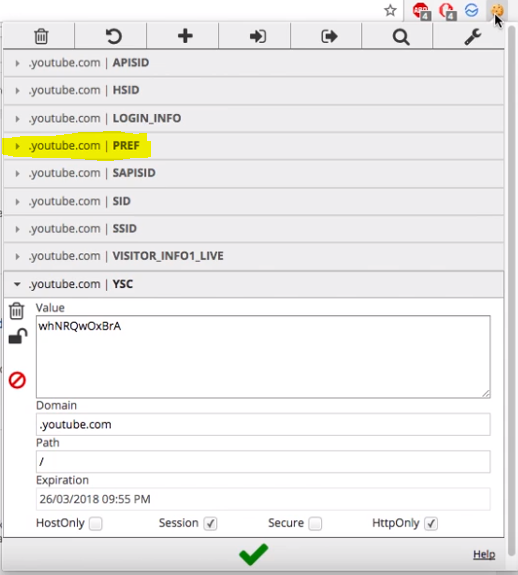Image resolution: width=518 pixels, height=575 pixels.
Task: Click inside the cookie Value text area
Action: tap(263, 356)
